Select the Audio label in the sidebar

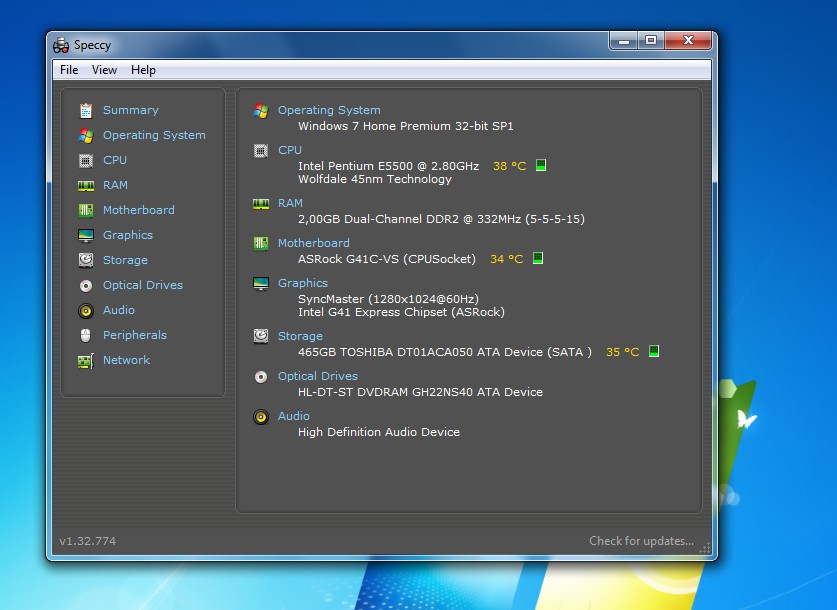[119, 310]
